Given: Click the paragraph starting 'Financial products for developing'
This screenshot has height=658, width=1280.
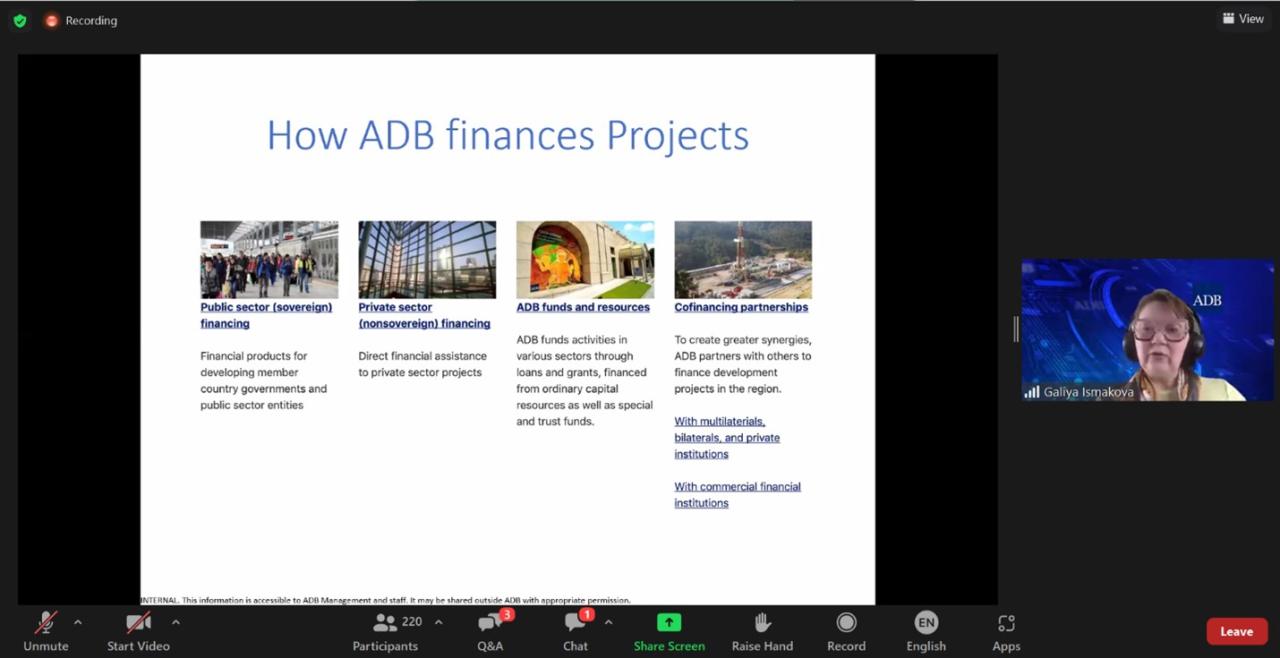Looking at the screenshot, I should pos(264,380).
